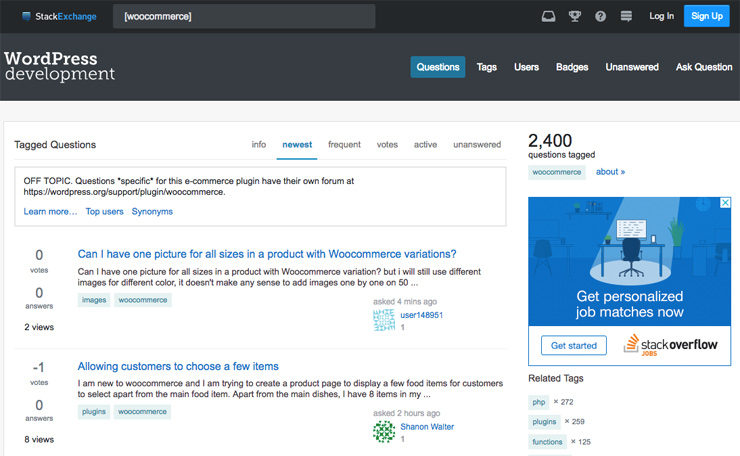Switch to the frequent tab
740x456 pixels.
[x=344, y=144]
